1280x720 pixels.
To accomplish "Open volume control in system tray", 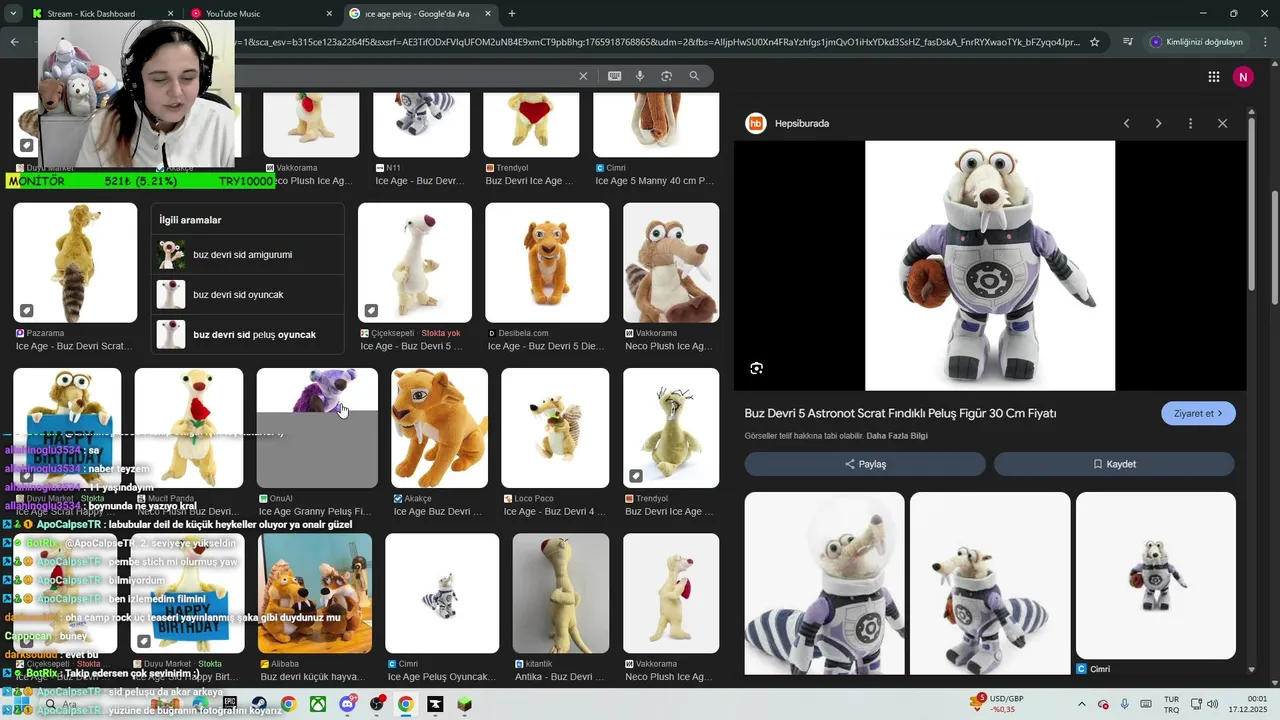I will tap(1212, 704).
